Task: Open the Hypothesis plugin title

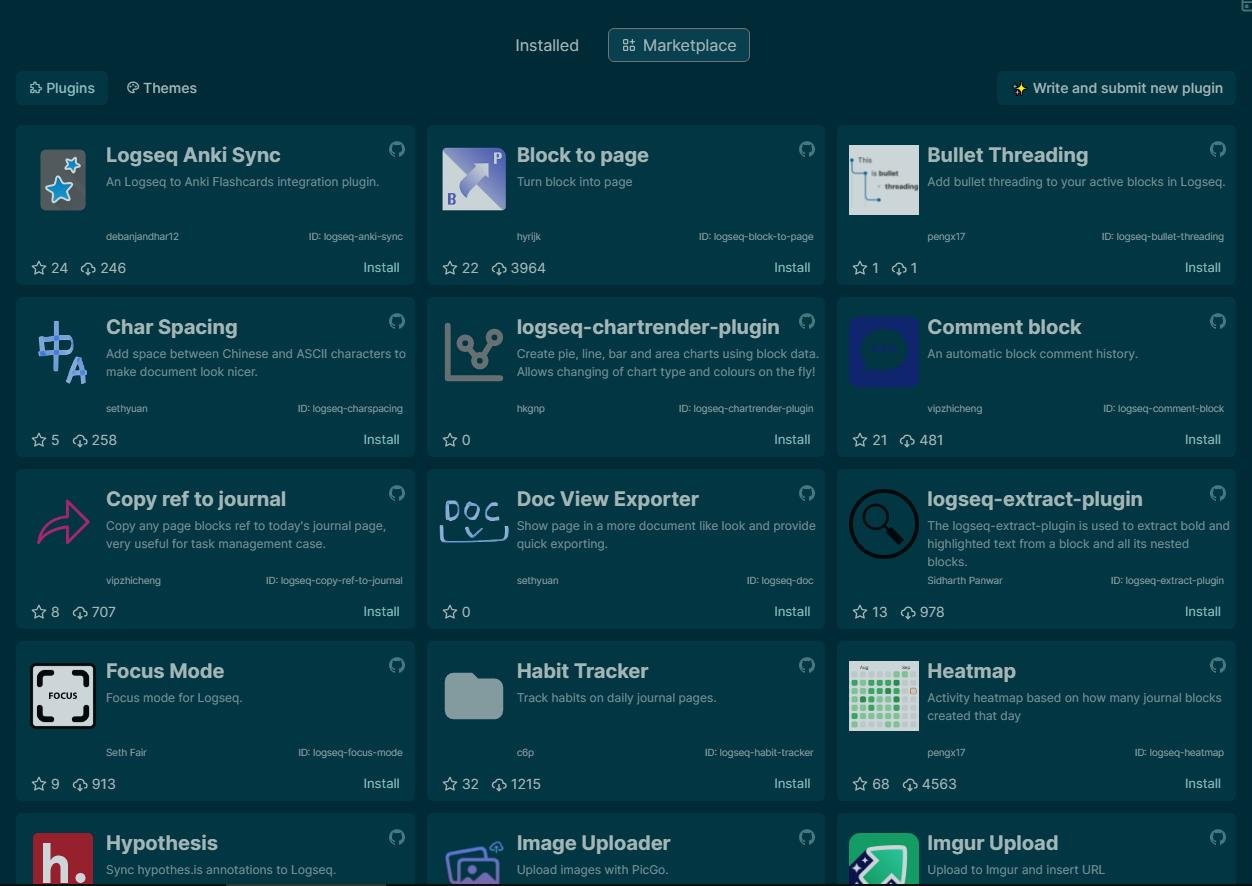Action: 161,843
